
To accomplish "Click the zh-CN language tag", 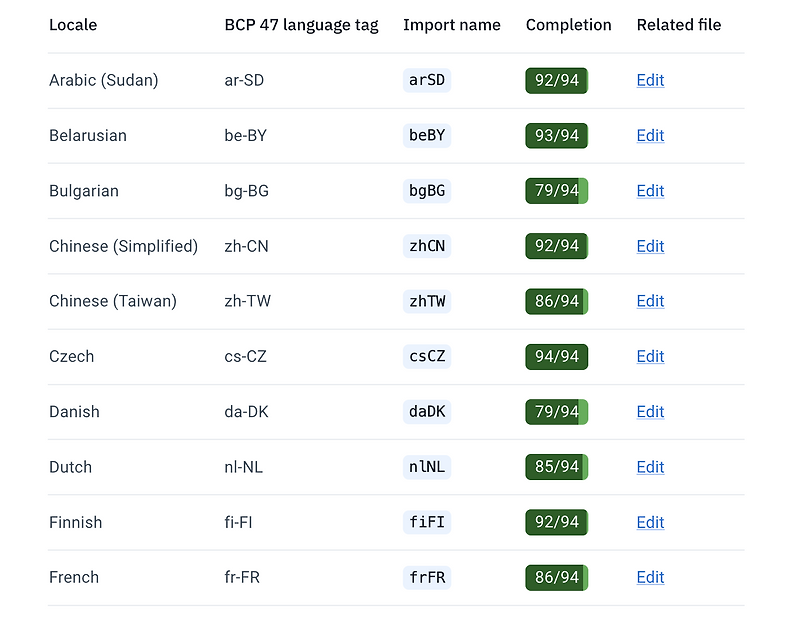I will pyautogui.click(x=246, y=246).
